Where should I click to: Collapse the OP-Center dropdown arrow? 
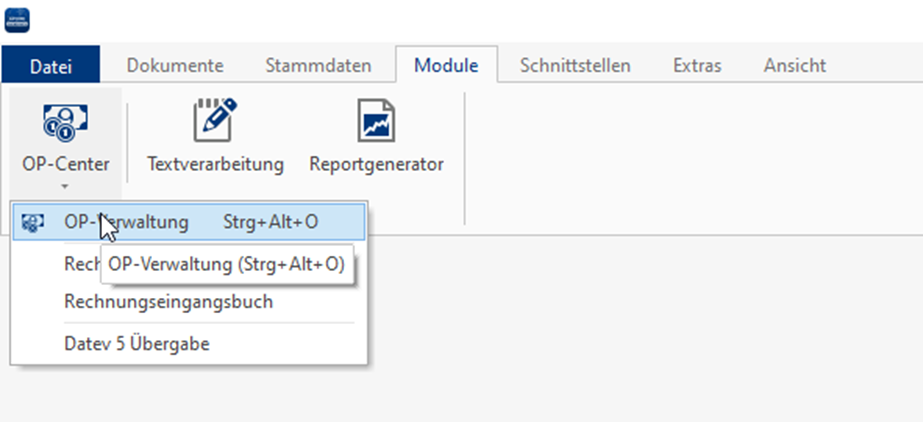[66, 185]
